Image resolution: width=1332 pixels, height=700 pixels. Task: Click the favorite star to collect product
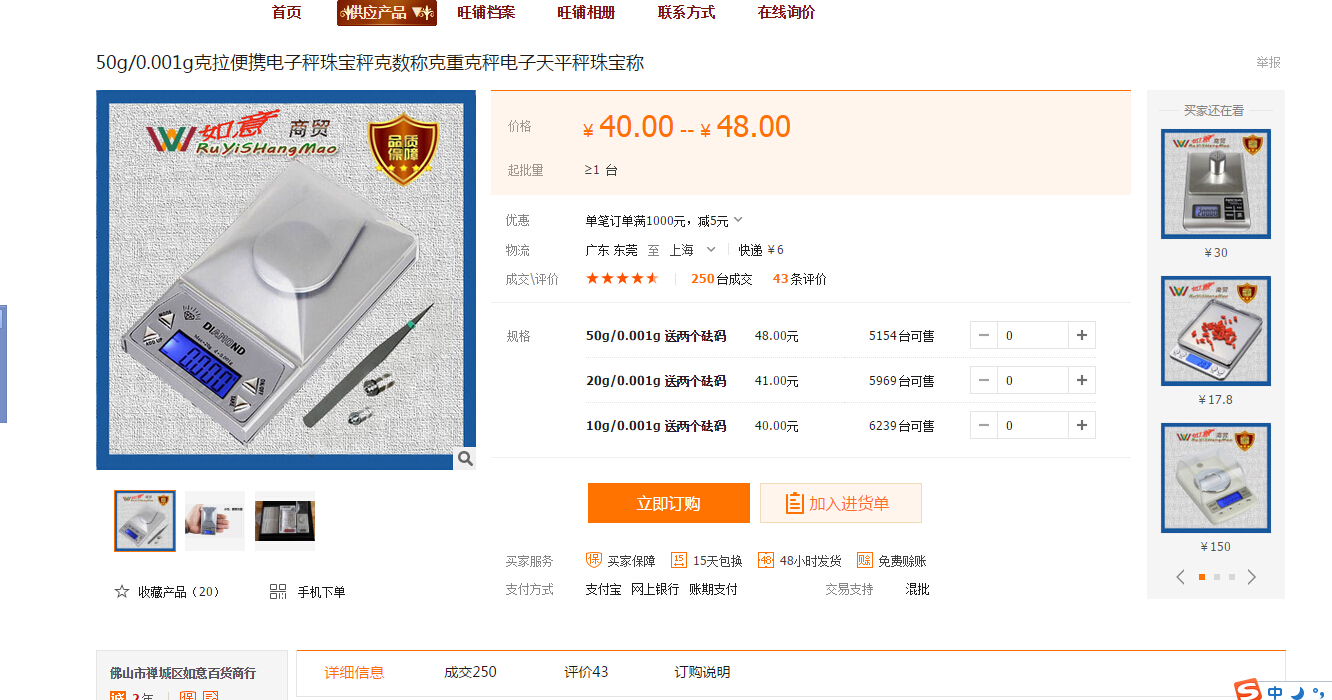click(122, 592)
